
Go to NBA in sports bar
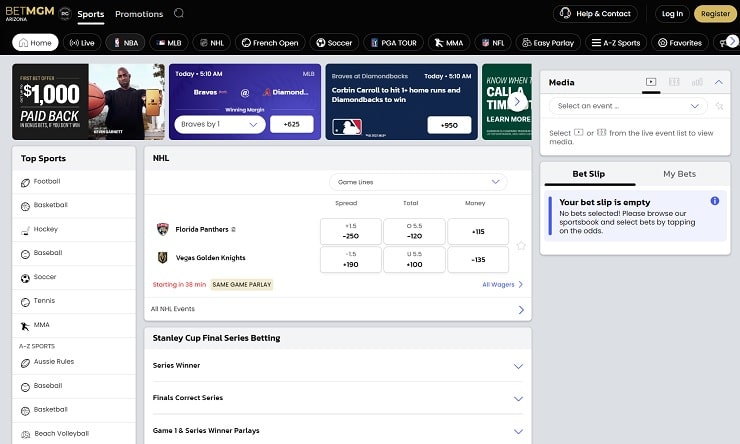tap(126, 42)
